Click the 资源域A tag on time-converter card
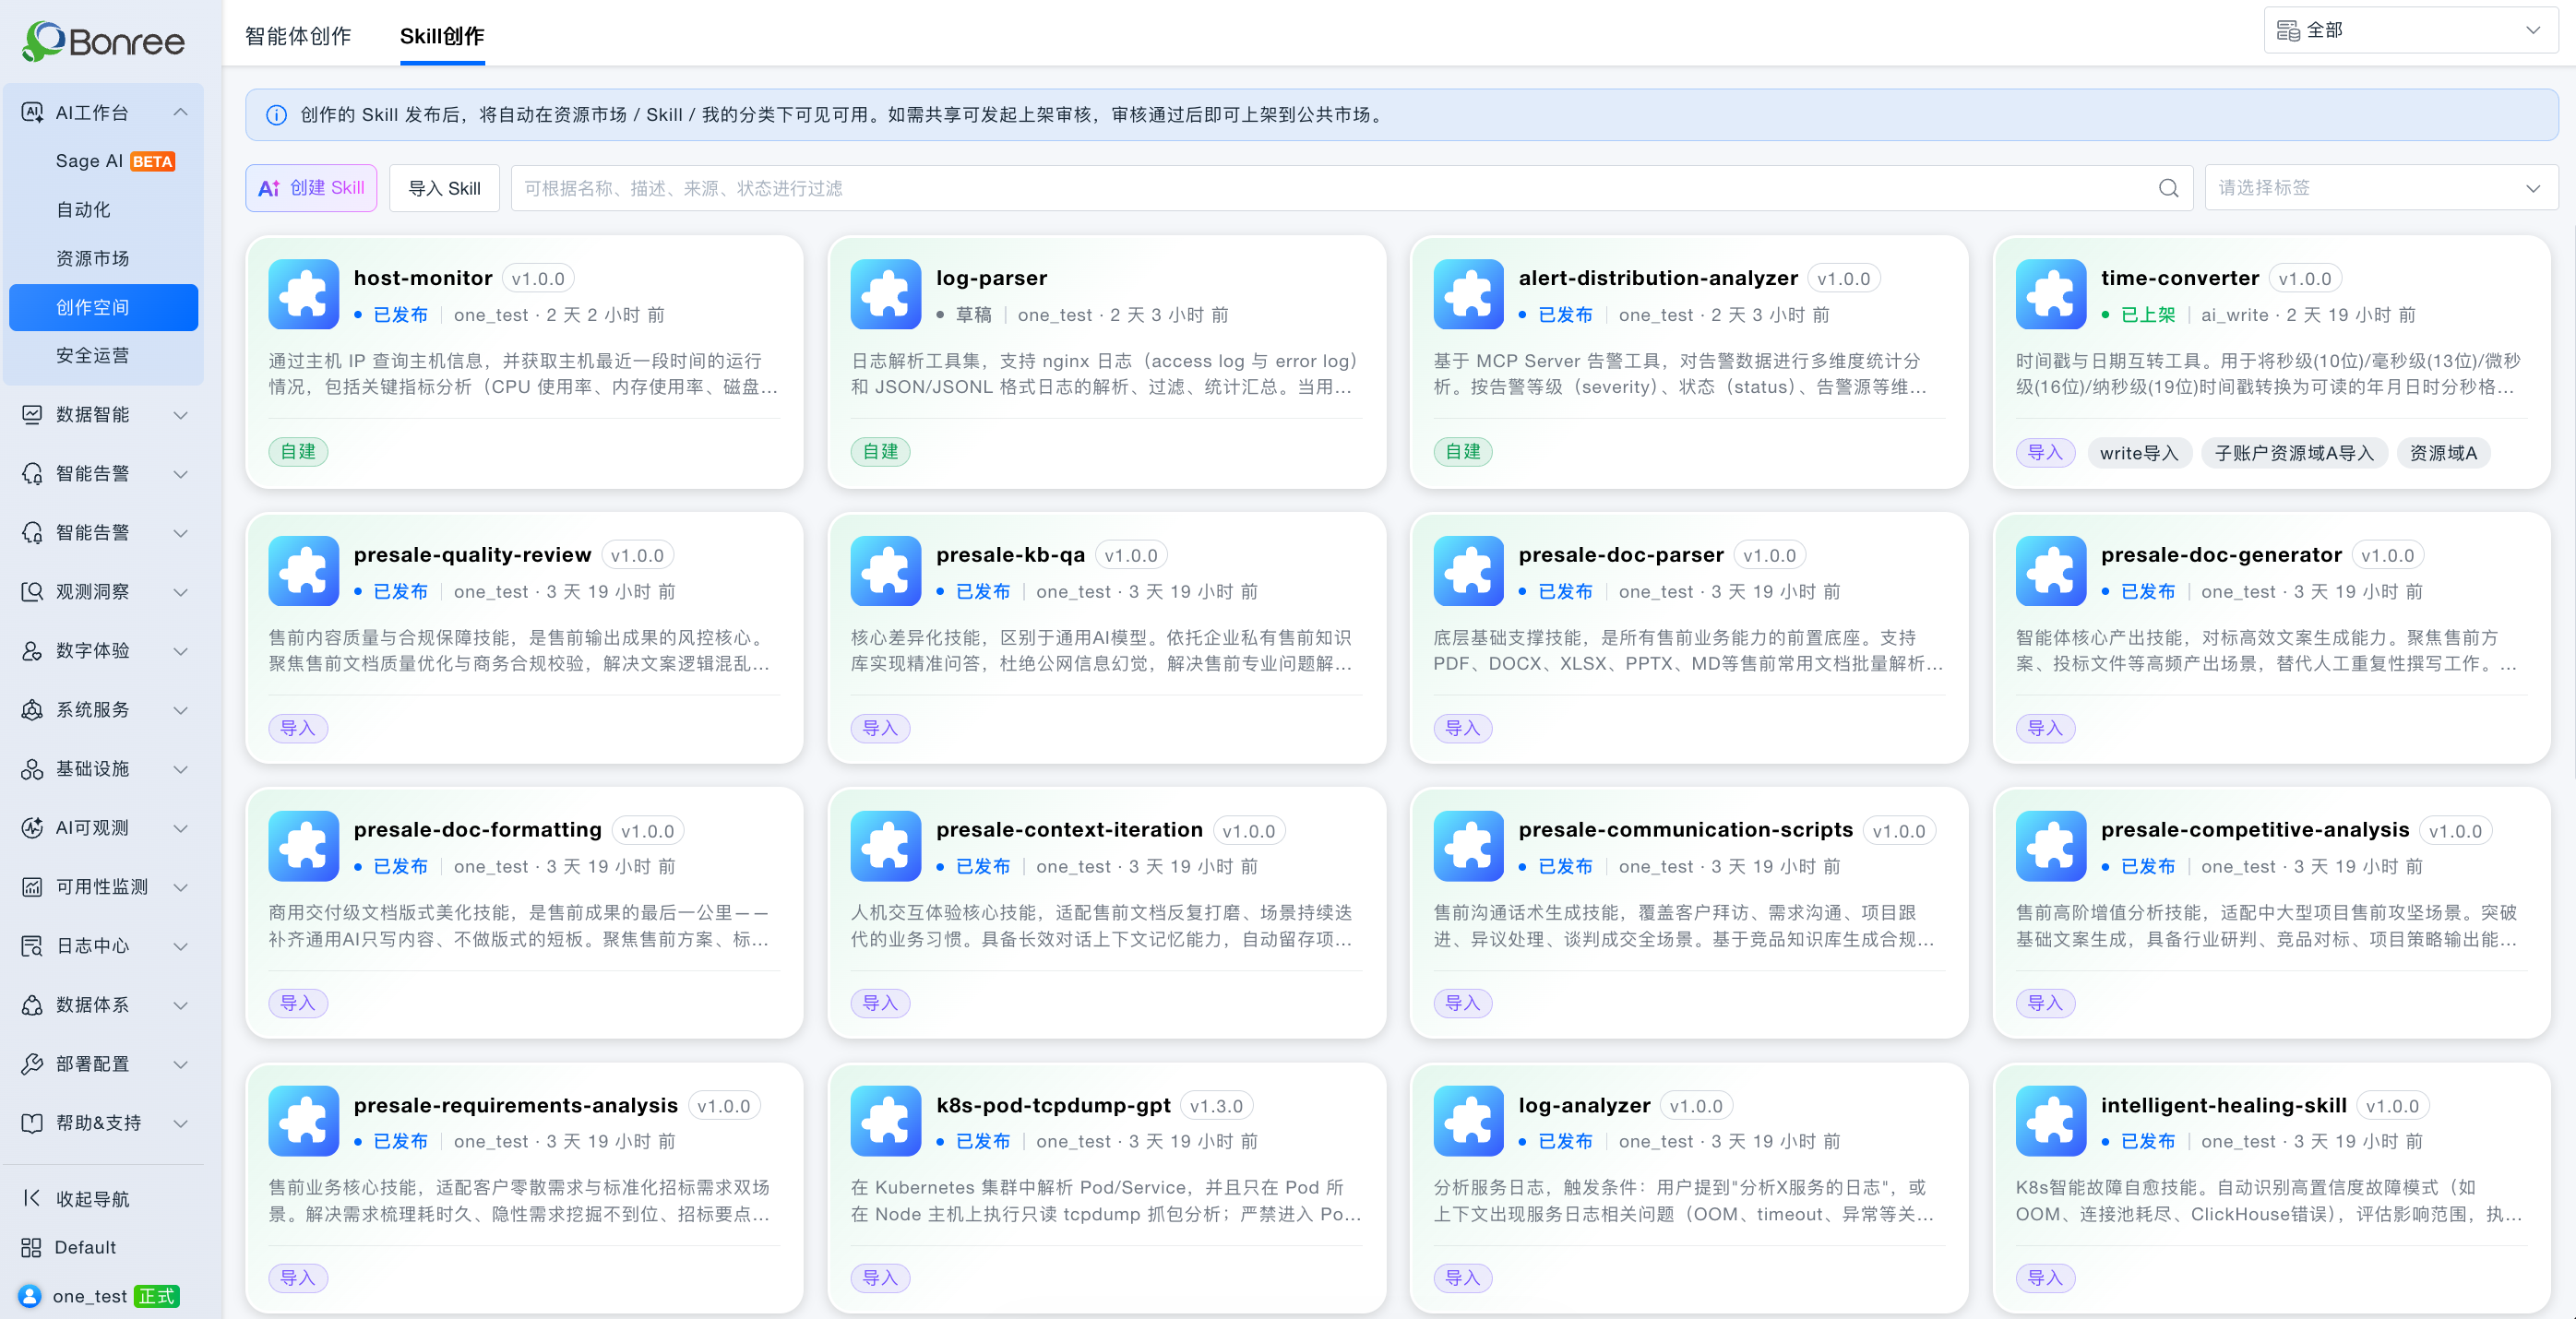2576x1319 pixels. tap(2443, 453)
